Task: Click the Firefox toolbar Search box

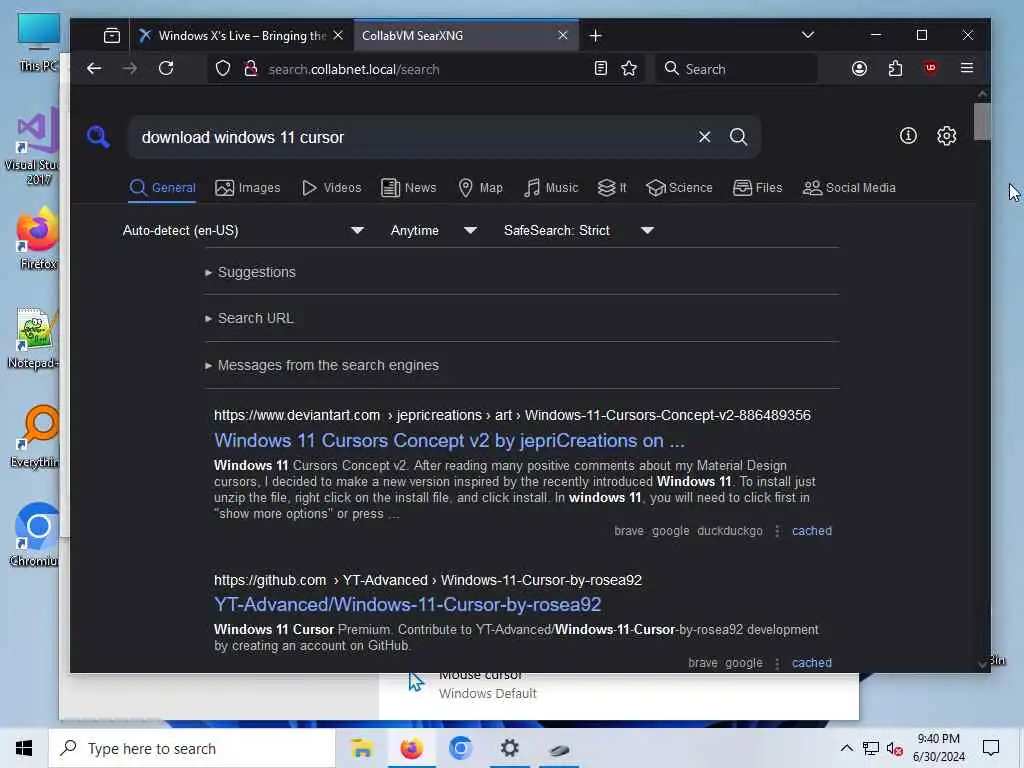Action: [x=737, y=69]
